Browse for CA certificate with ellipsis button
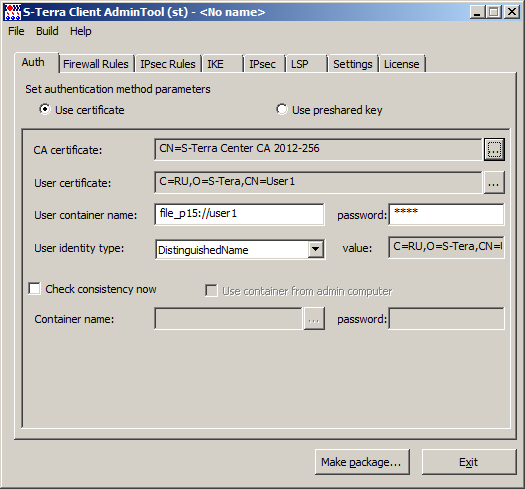This screenshot has width=525, height=490. pos(494,149)
